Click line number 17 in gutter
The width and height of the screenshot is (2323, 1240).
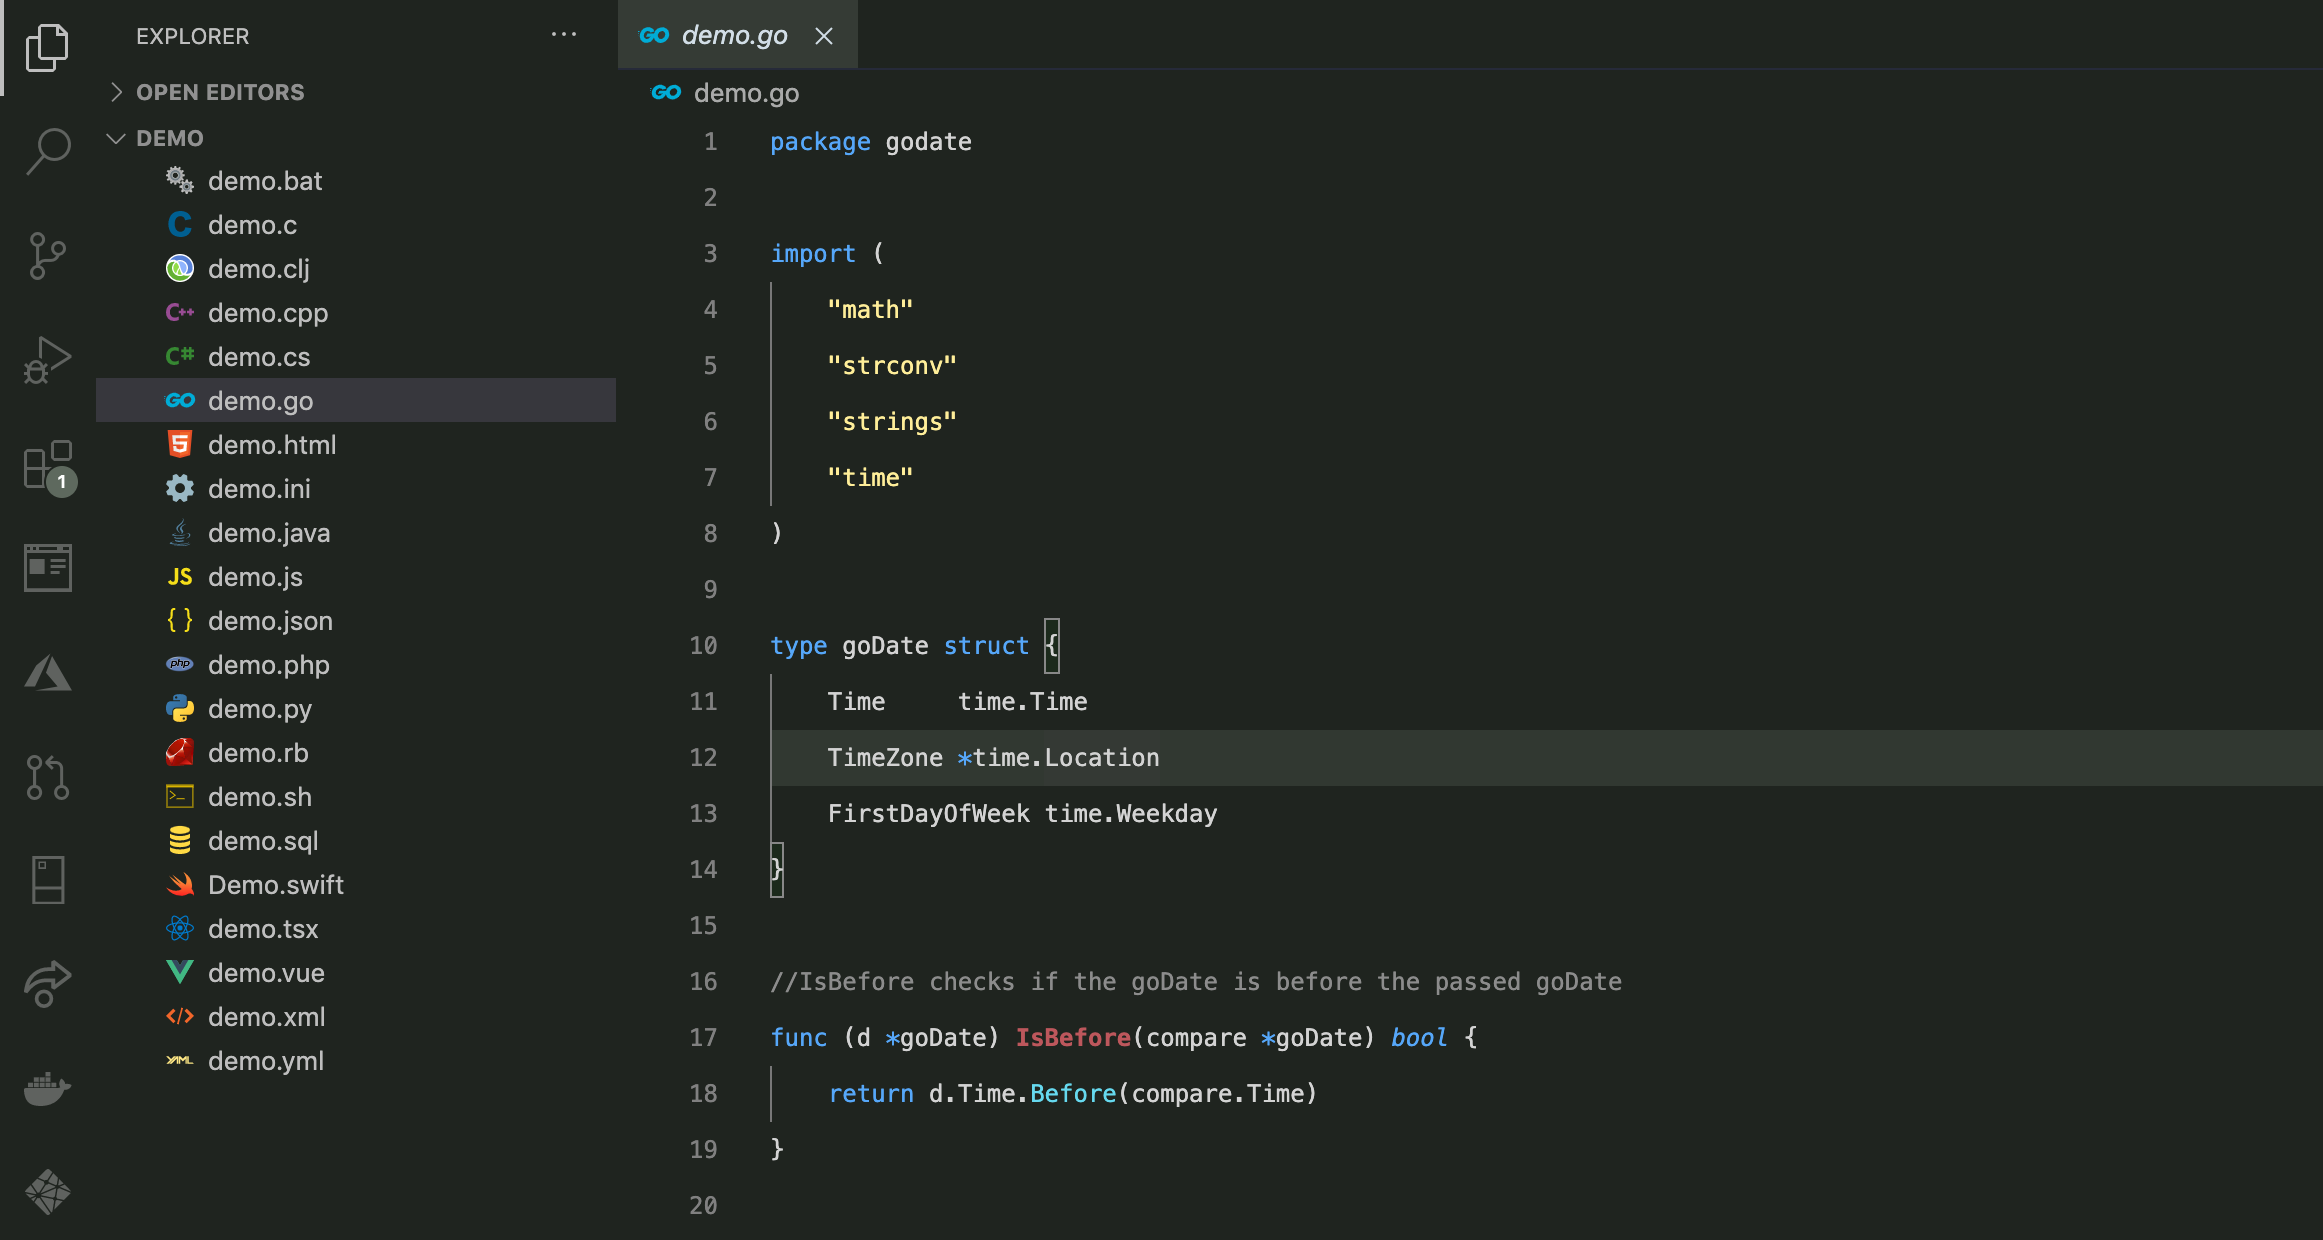[703, 1037]
